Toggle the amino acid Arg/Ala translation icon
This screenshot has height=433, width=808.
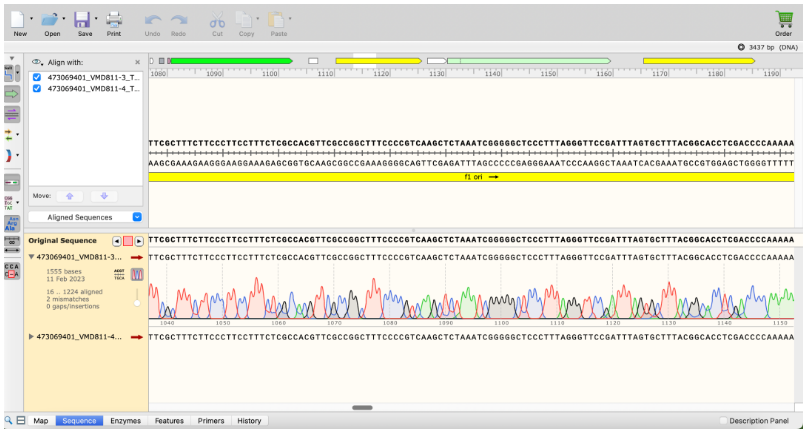click(x=10, y=223)
